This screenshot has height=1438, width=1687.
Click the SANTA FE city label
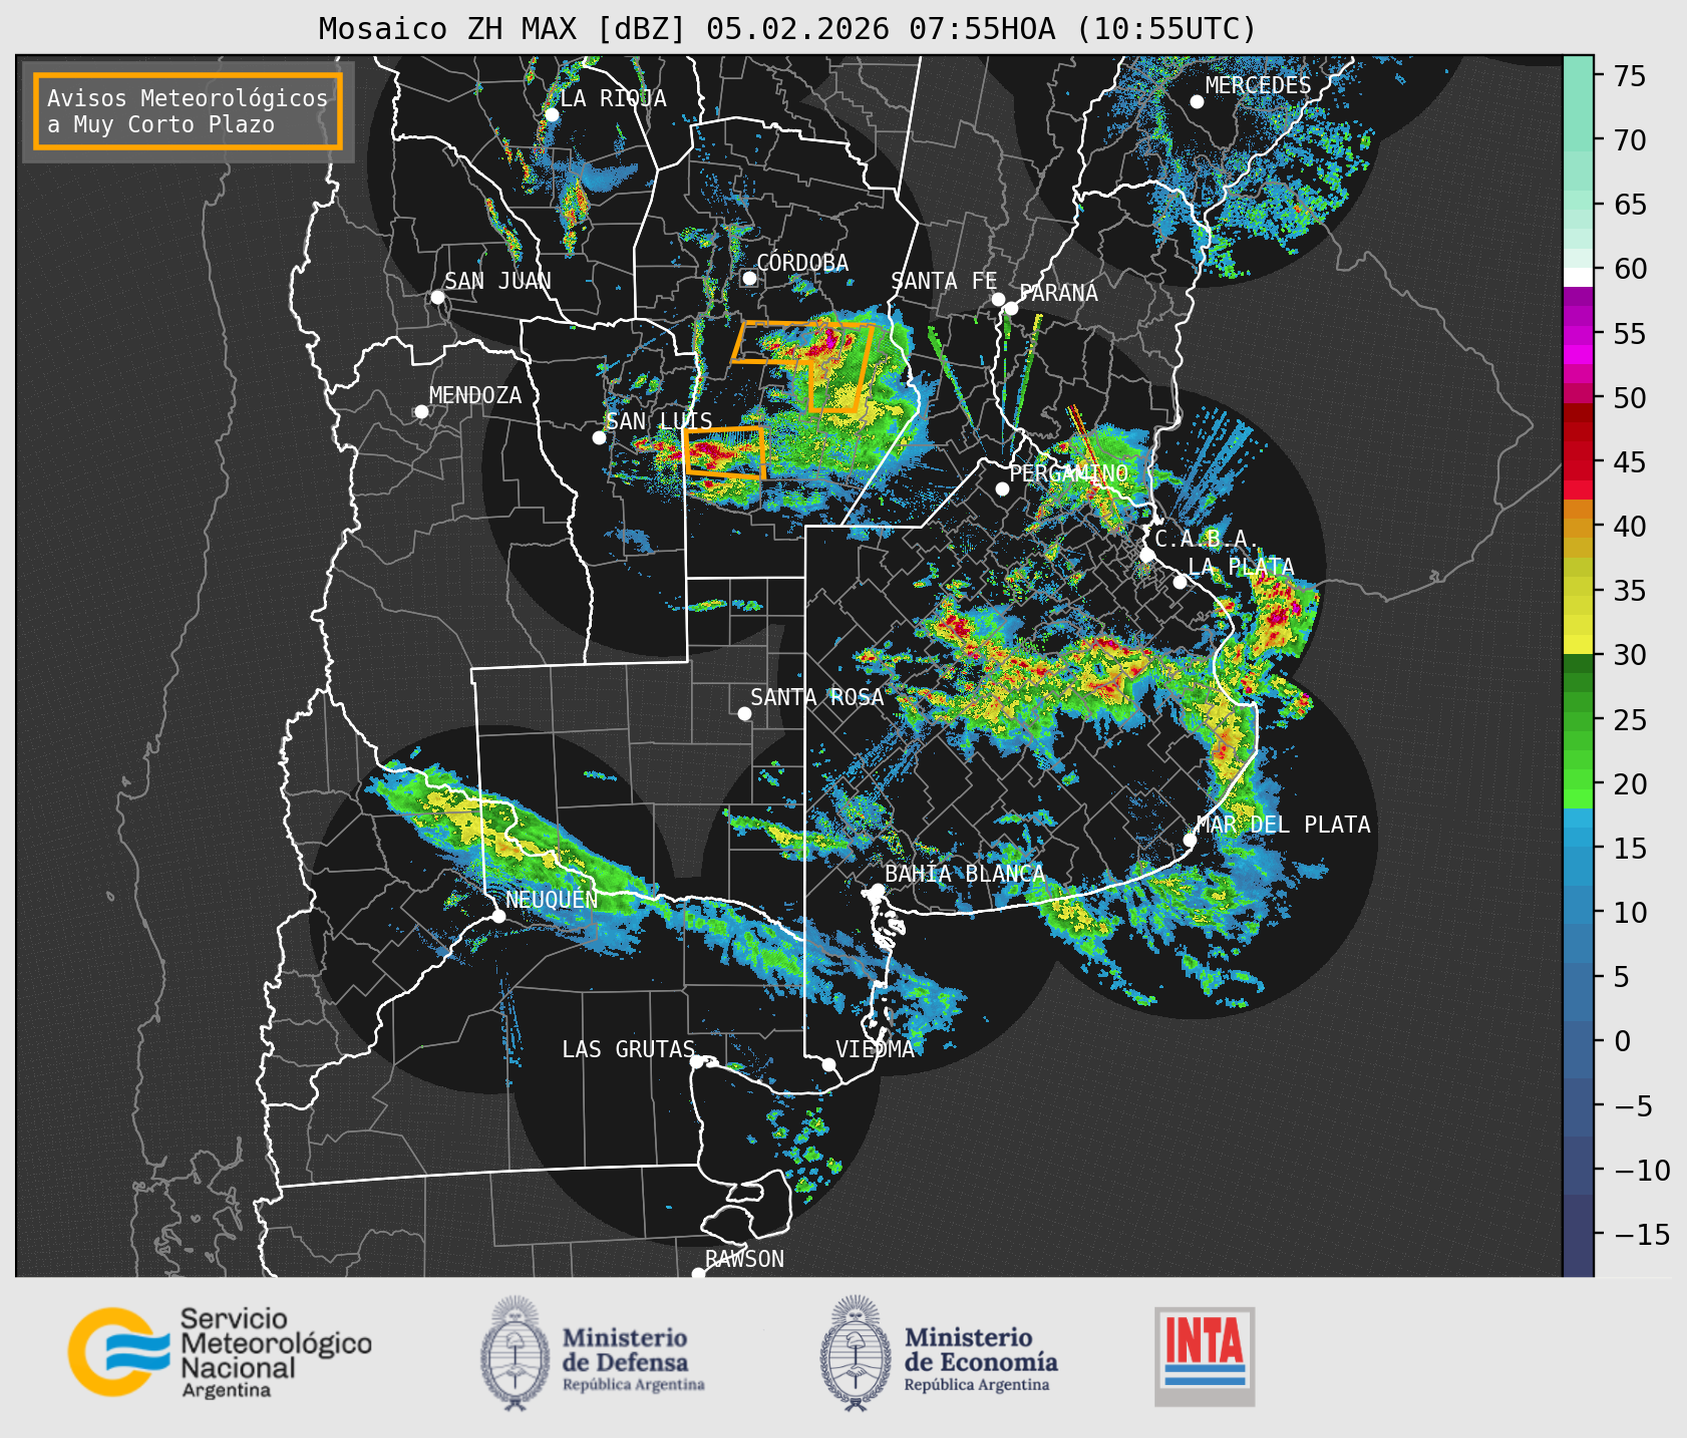(x=944, y=281)
